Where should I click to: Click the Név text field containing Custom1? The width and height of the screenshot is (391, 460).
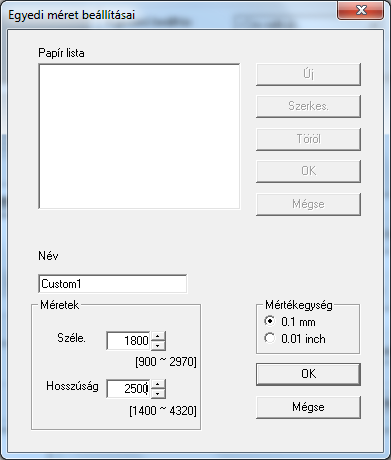pyautogui.click(x=112, y=284)
